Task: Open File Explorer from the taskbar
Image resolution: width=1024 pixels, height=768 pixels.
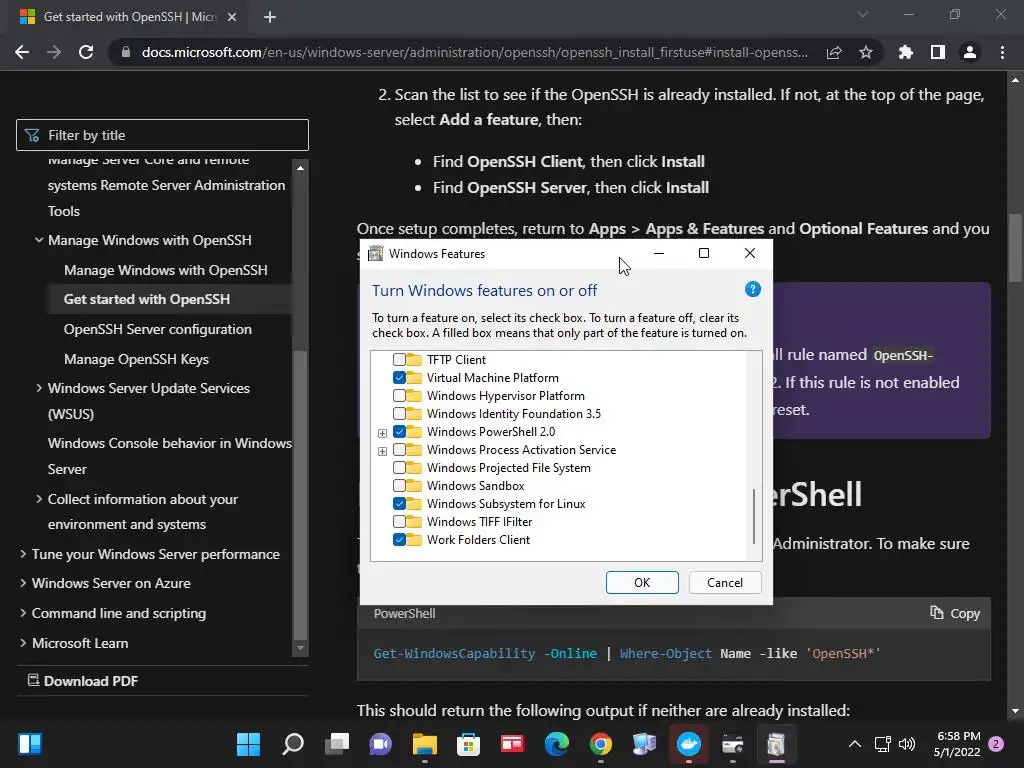Action: (x=424, y=744)
